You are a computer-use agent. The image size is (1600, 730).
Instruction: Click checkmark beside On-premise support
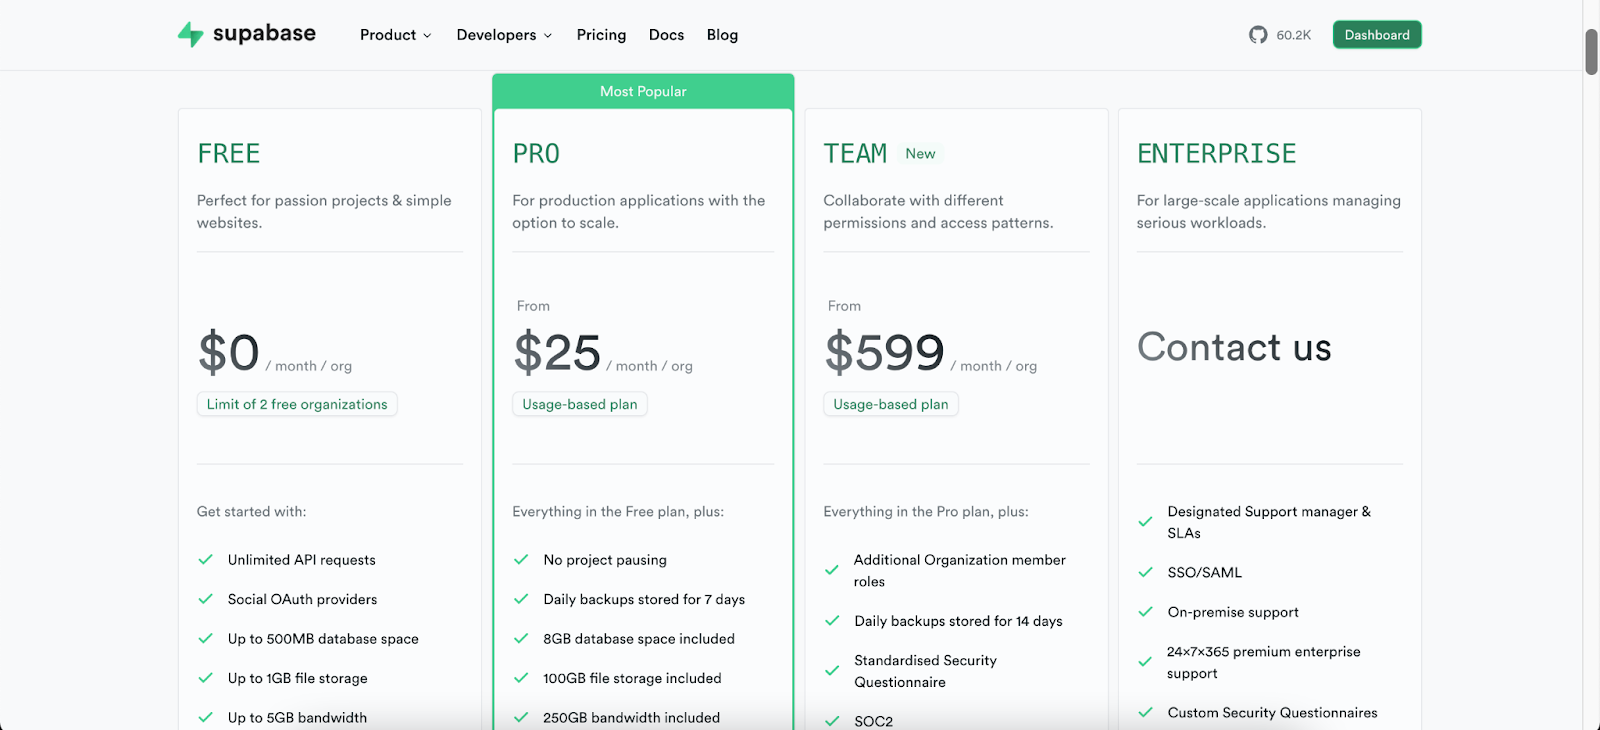coord(1146,612)
